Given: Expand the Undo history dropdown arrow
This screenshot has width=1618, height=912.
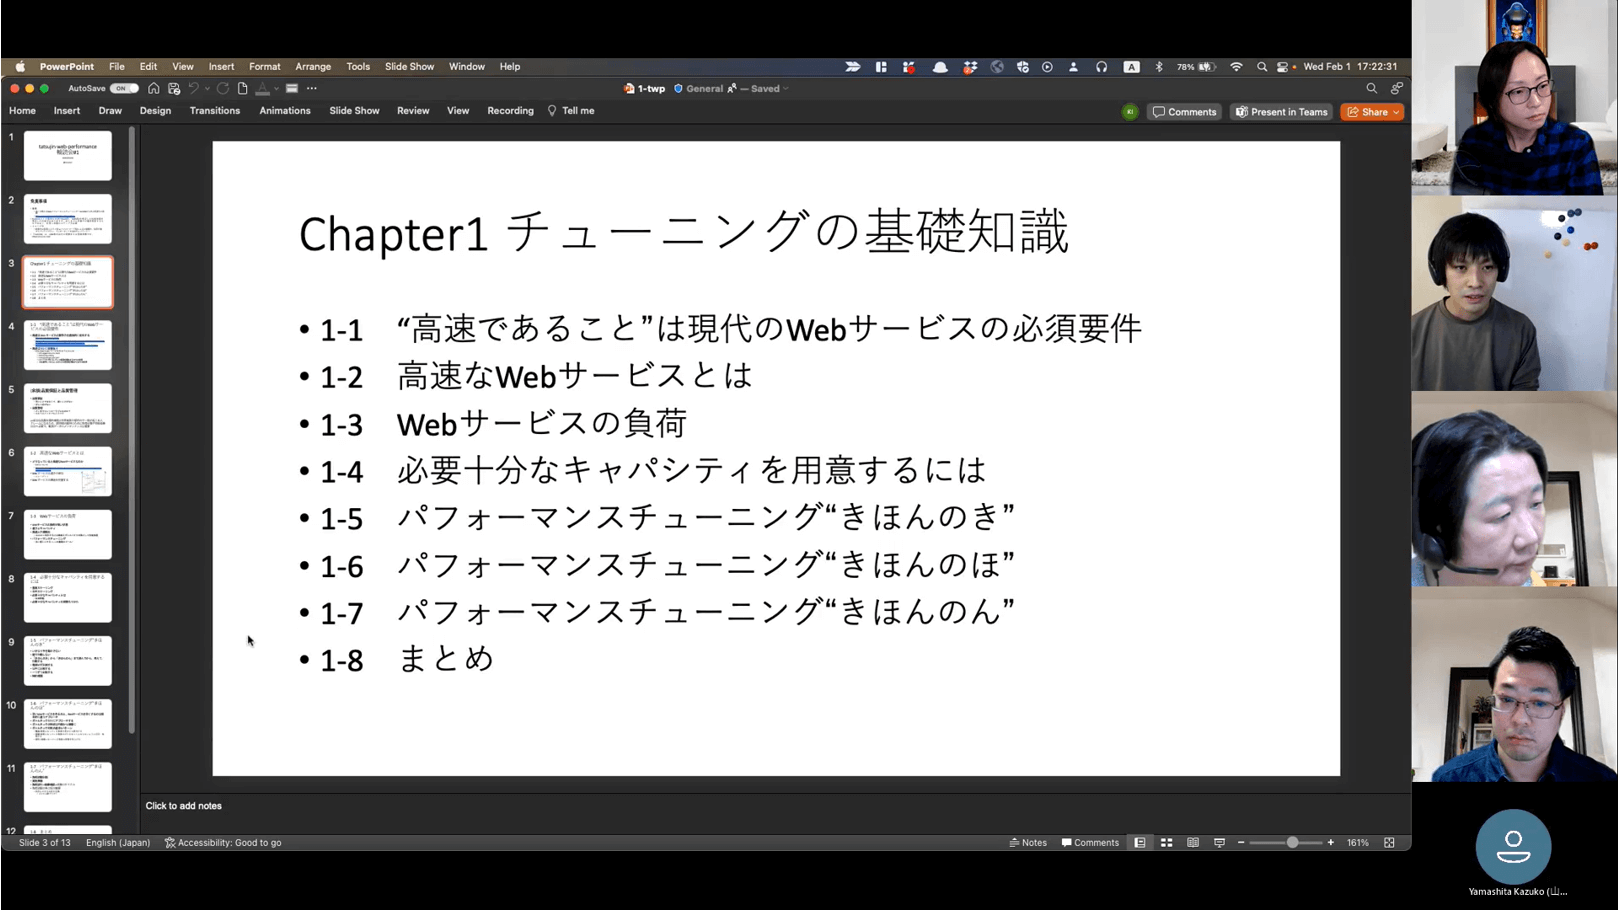Looking at the screenshot, I should coord(207,88).
